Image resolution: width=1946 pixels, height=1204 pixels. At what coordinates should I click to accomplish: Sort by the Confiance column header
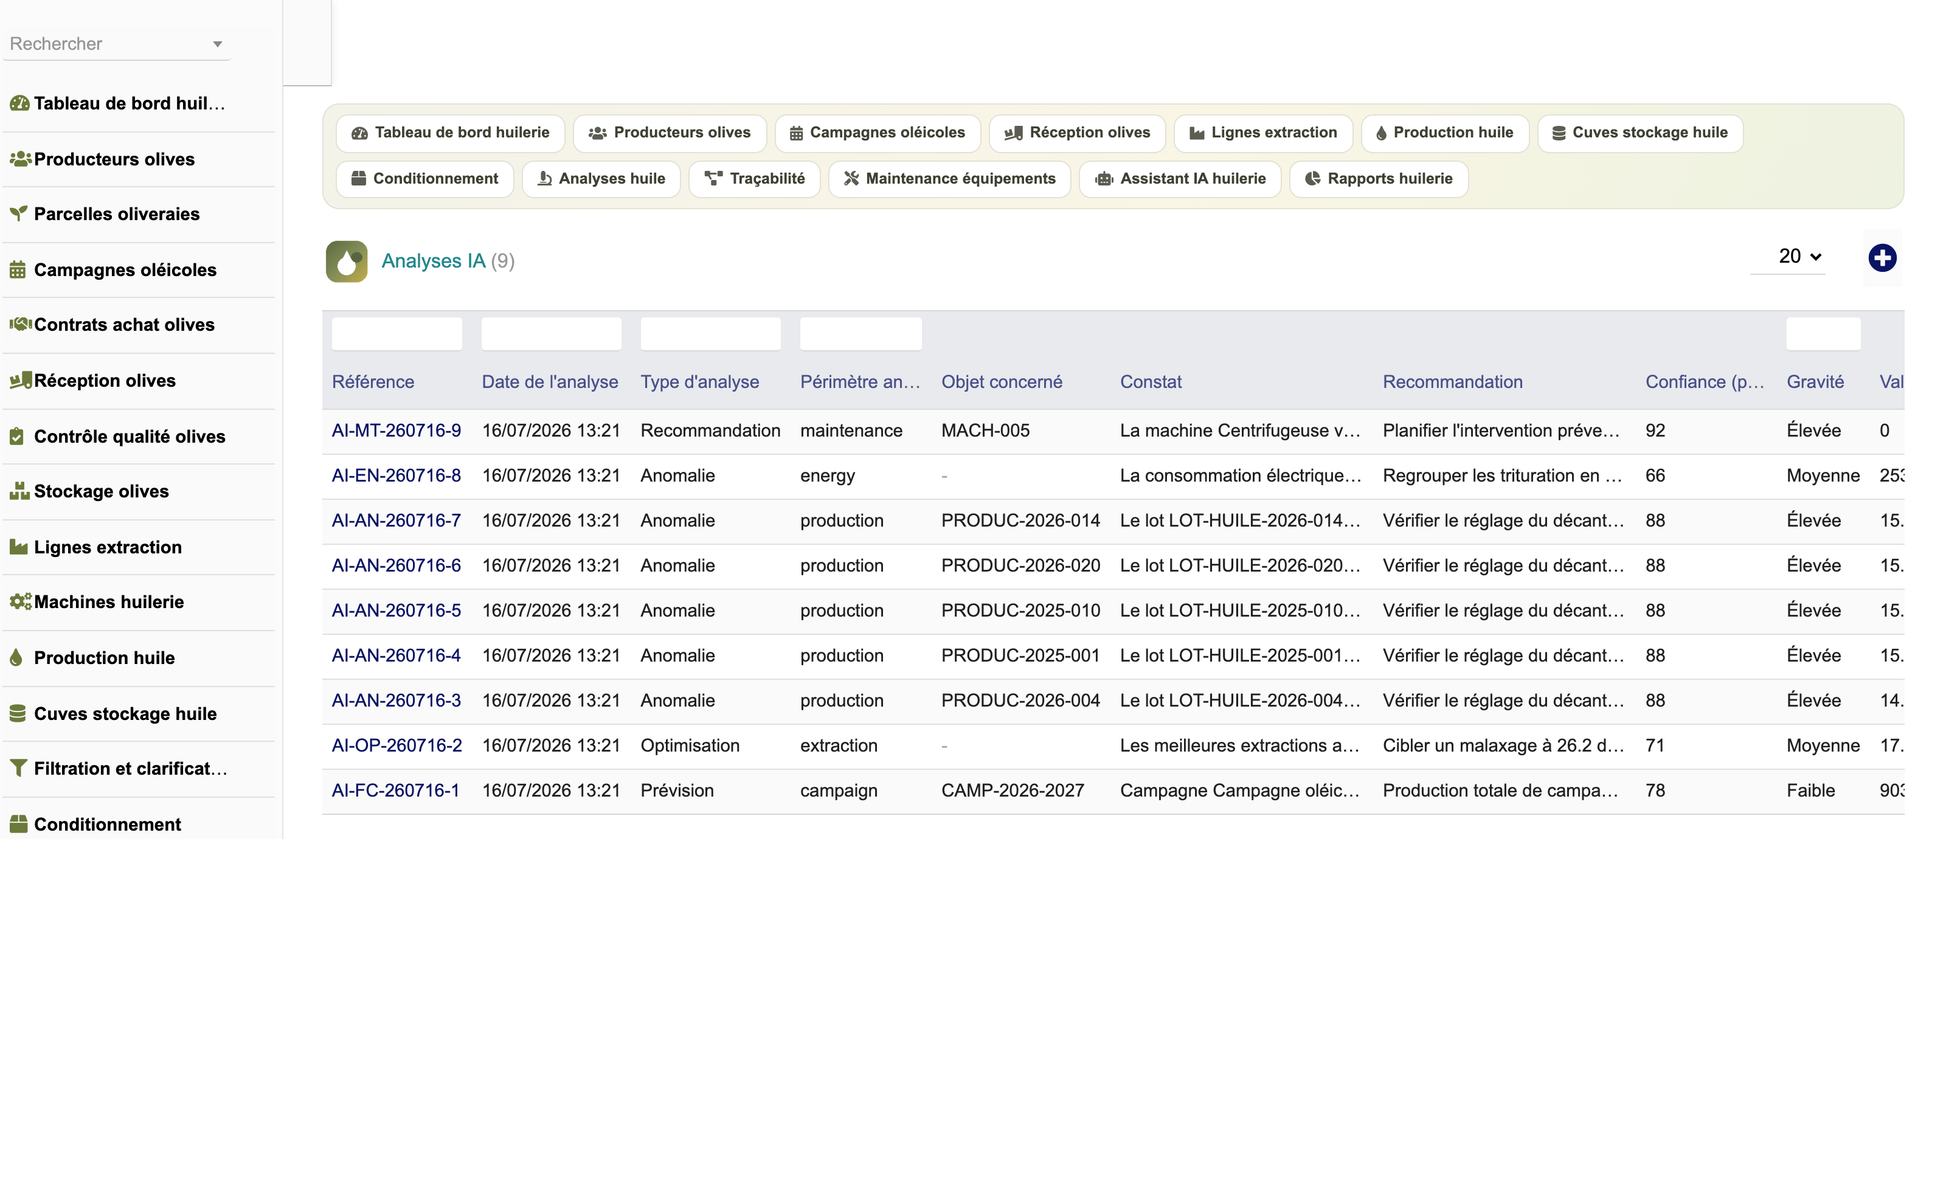coord(1705,382)
